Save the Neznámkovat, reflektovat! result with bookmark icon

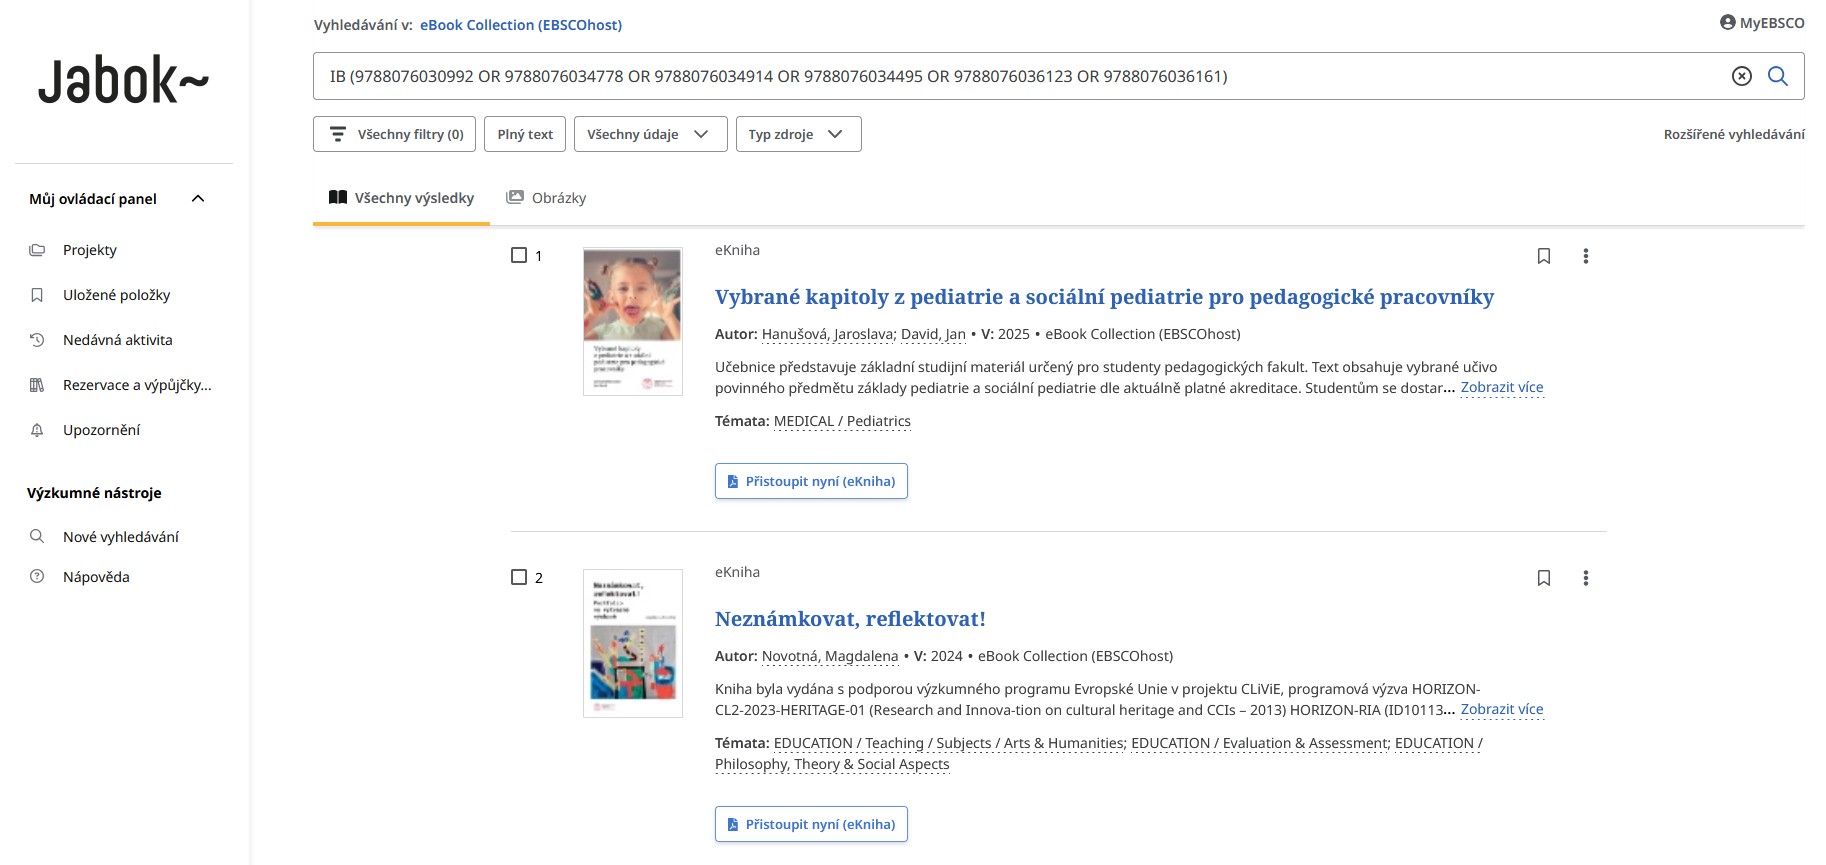[1543, 578]
